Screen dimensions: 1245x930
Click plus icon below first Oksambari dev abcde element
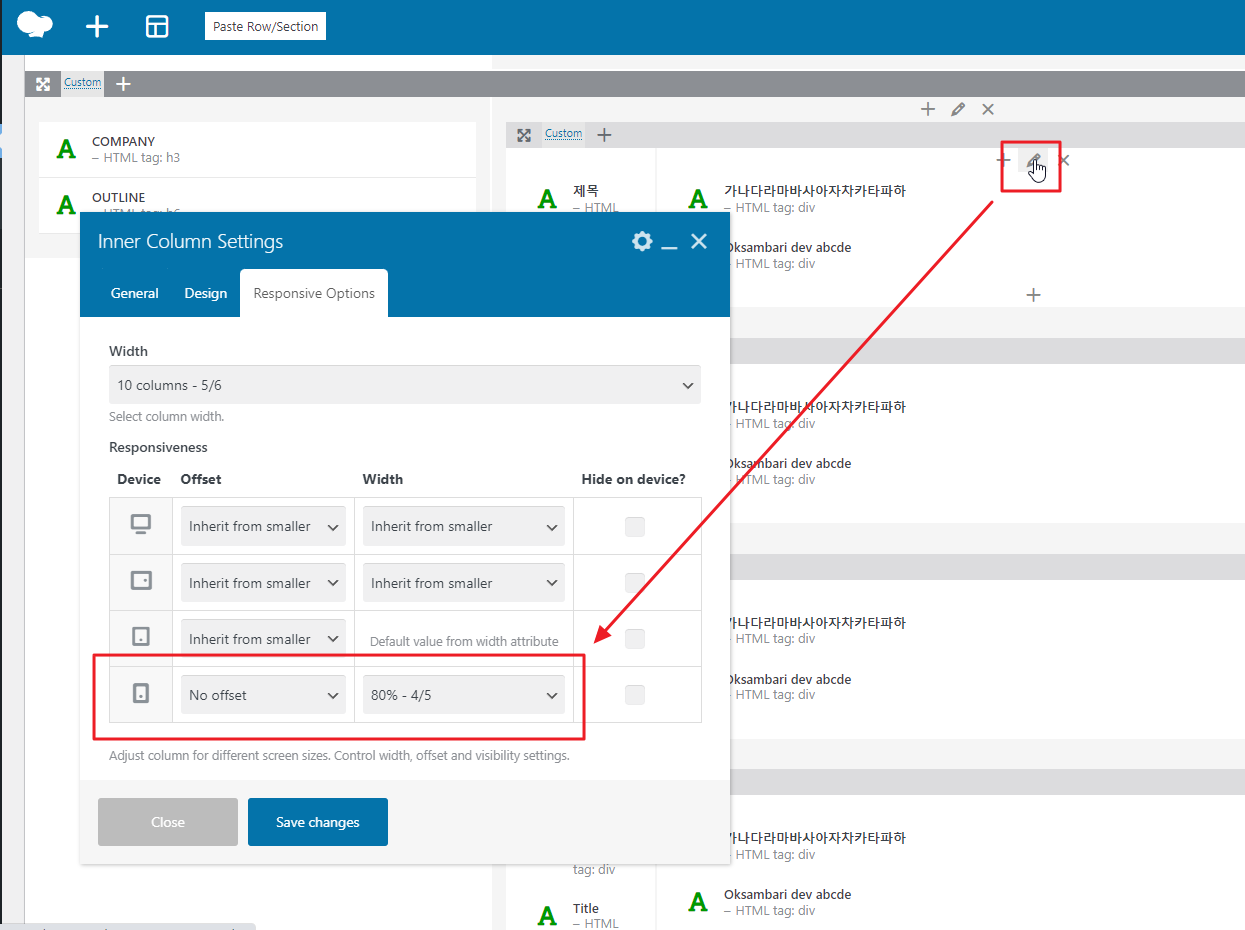click(x=1034, y=295)
